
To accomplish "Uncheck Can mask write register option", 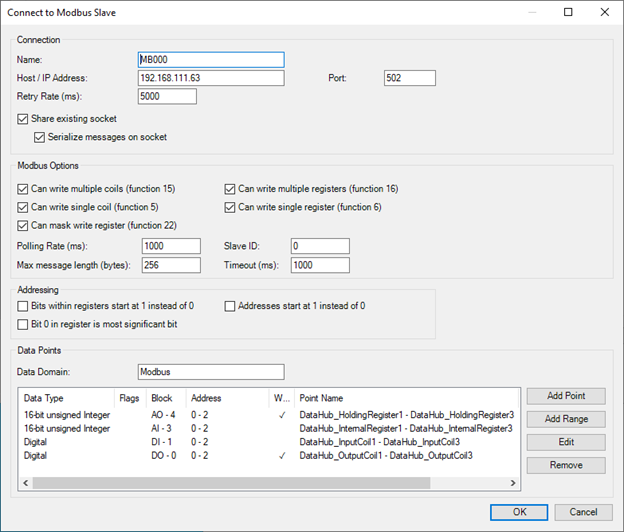I will tap(23, 226).
